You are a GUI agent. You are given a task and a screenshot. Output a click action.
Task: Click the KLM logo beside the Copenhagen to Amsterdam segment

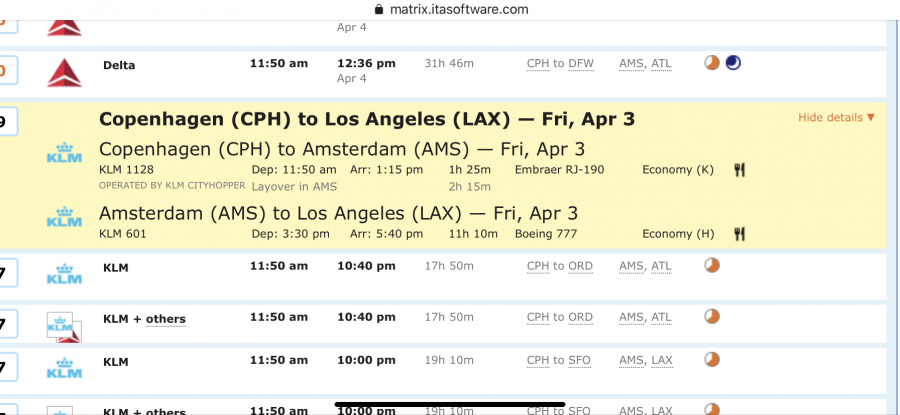pos(64,156)
